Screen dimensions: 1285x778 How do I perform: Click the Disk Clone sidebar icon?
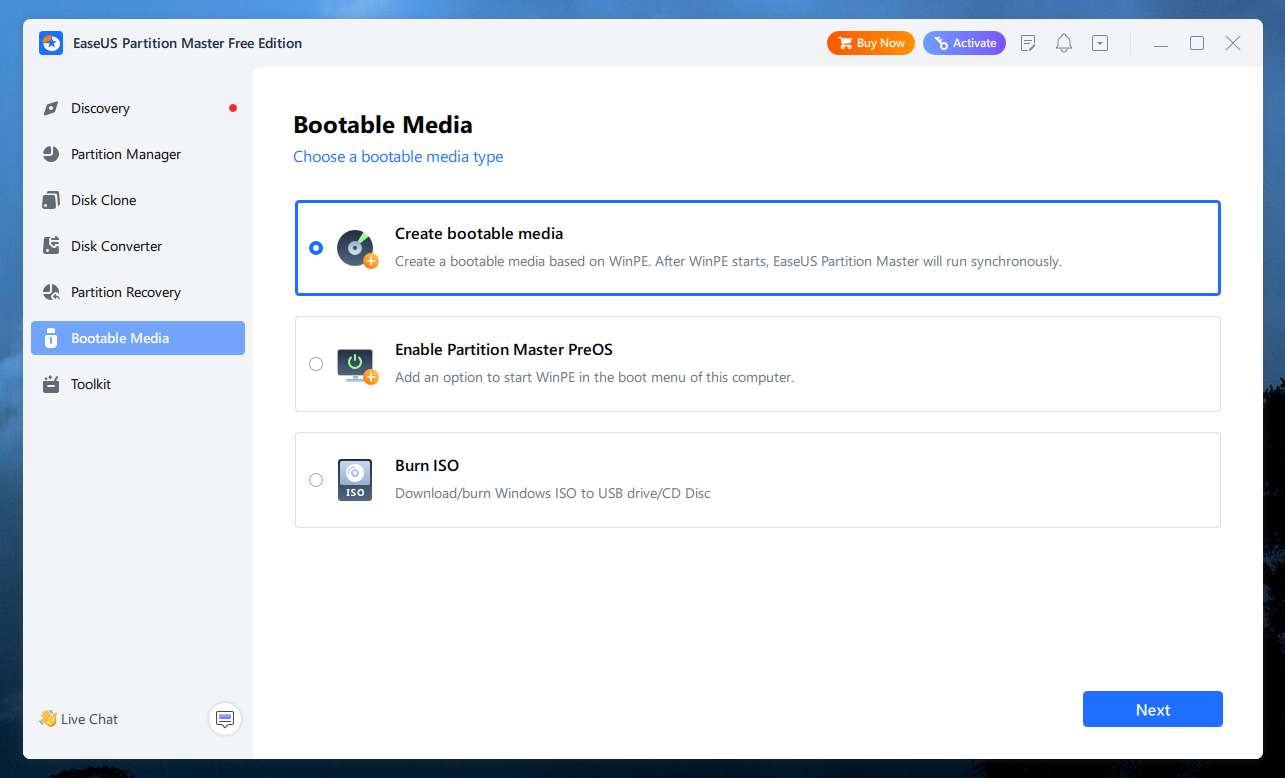(51, 200)
